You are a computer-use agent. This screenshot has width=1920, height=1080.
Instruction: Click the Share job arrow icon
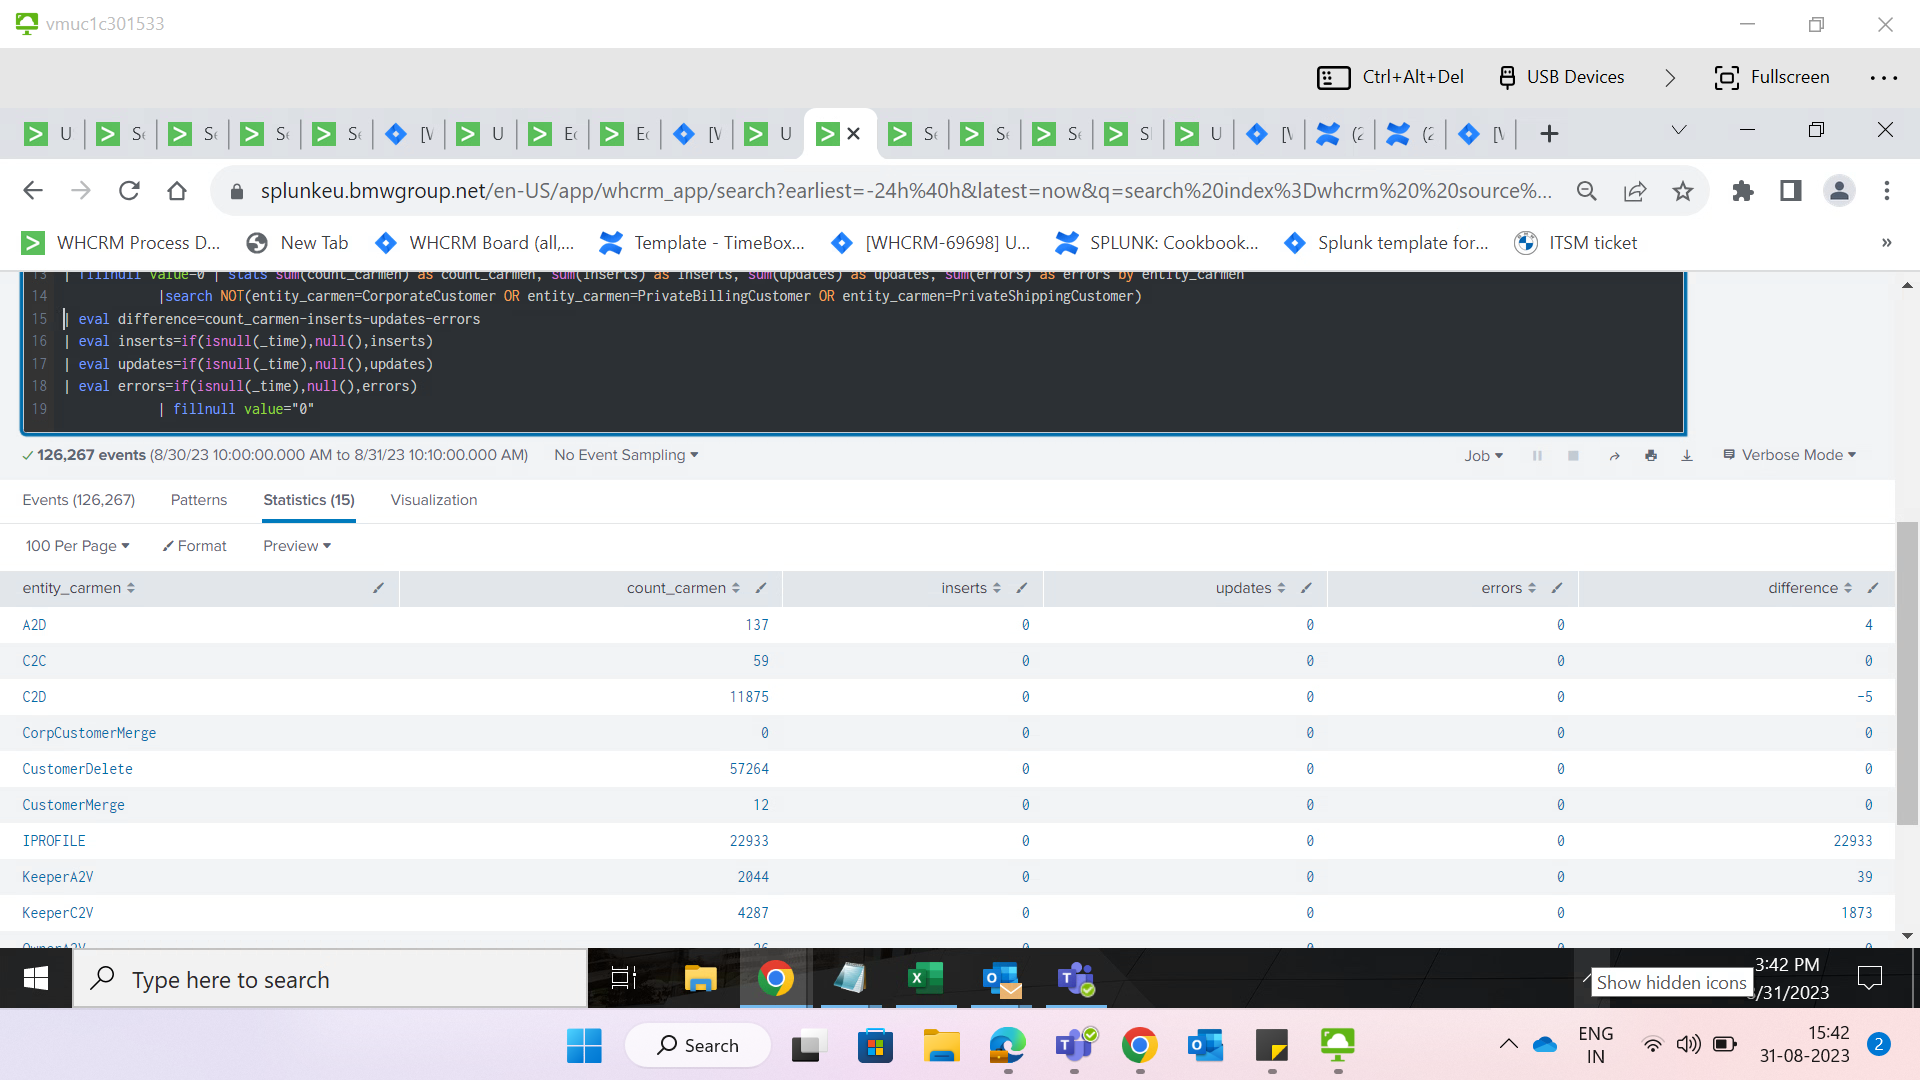click(1614, 456)
